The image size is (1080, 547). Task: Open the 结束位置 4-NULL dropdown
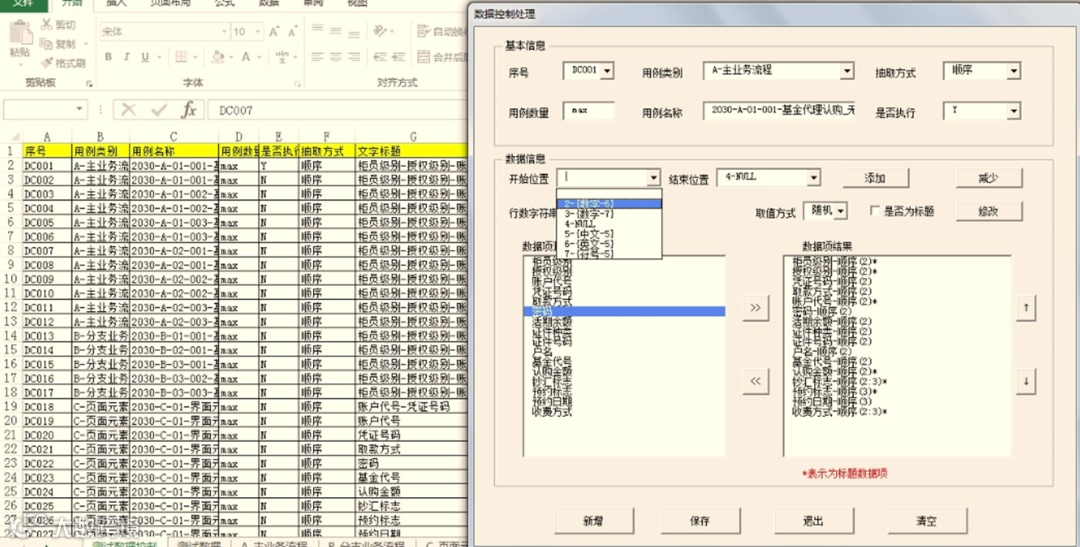[813, 178]
